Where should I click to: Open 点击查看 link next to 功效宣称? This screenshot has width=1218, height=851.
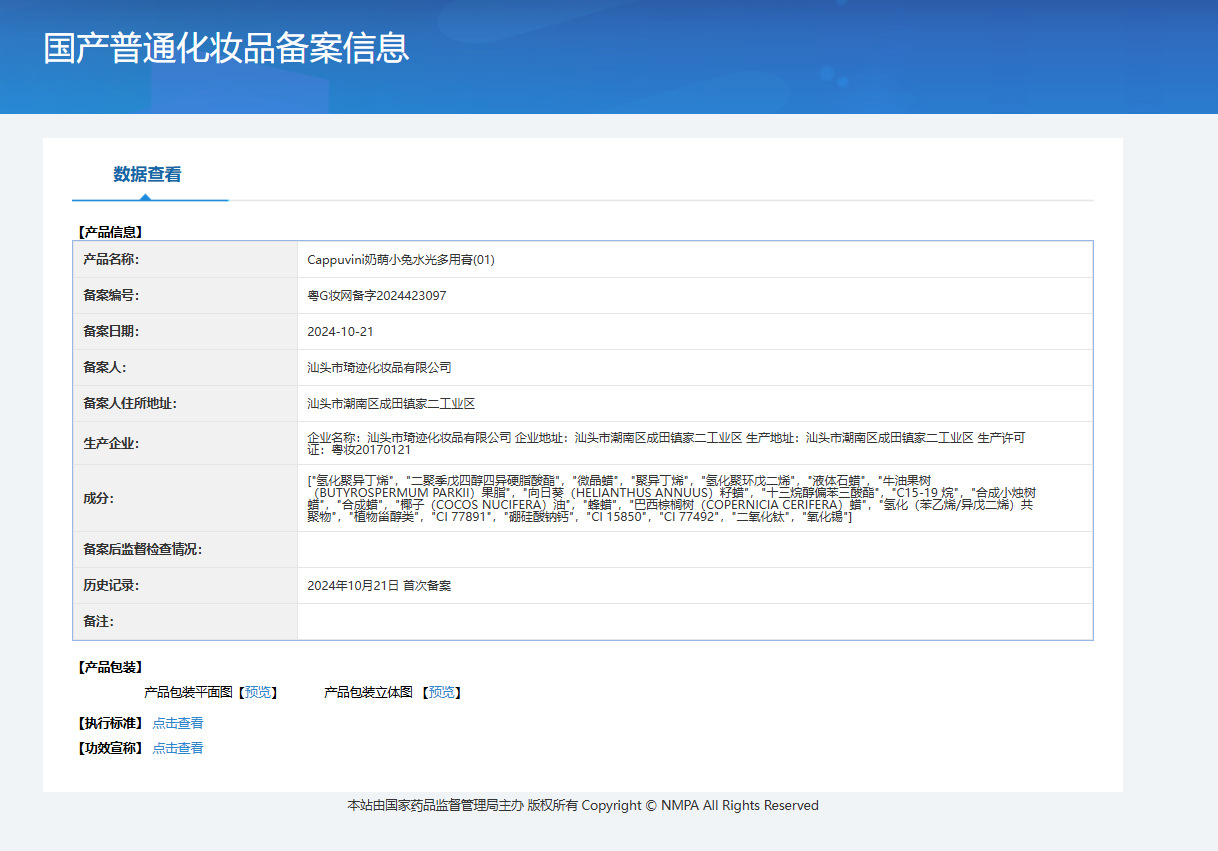click(178, 748)
